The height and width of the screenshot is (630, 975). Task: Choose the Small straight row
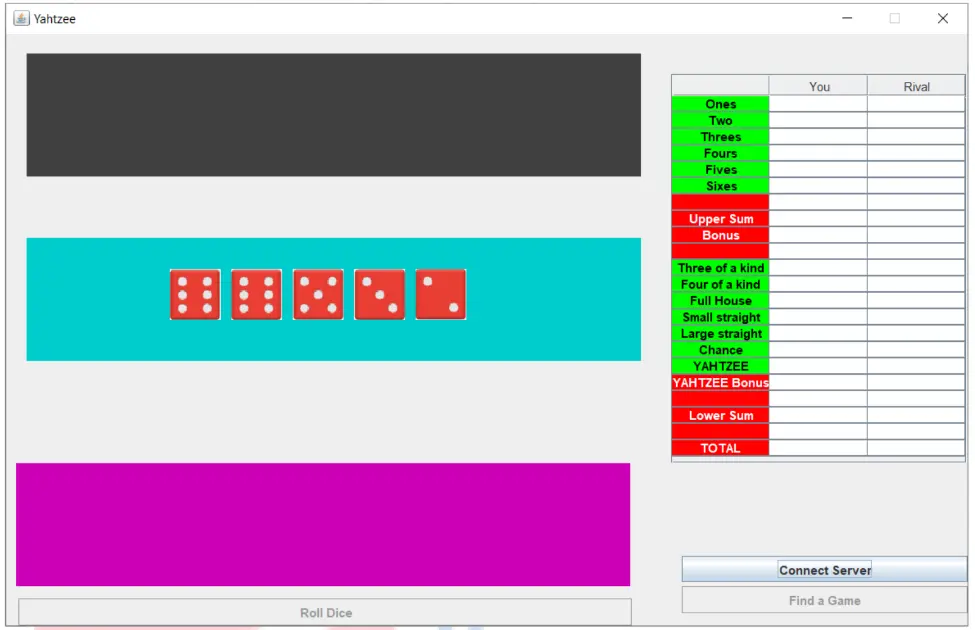point(721,317)
